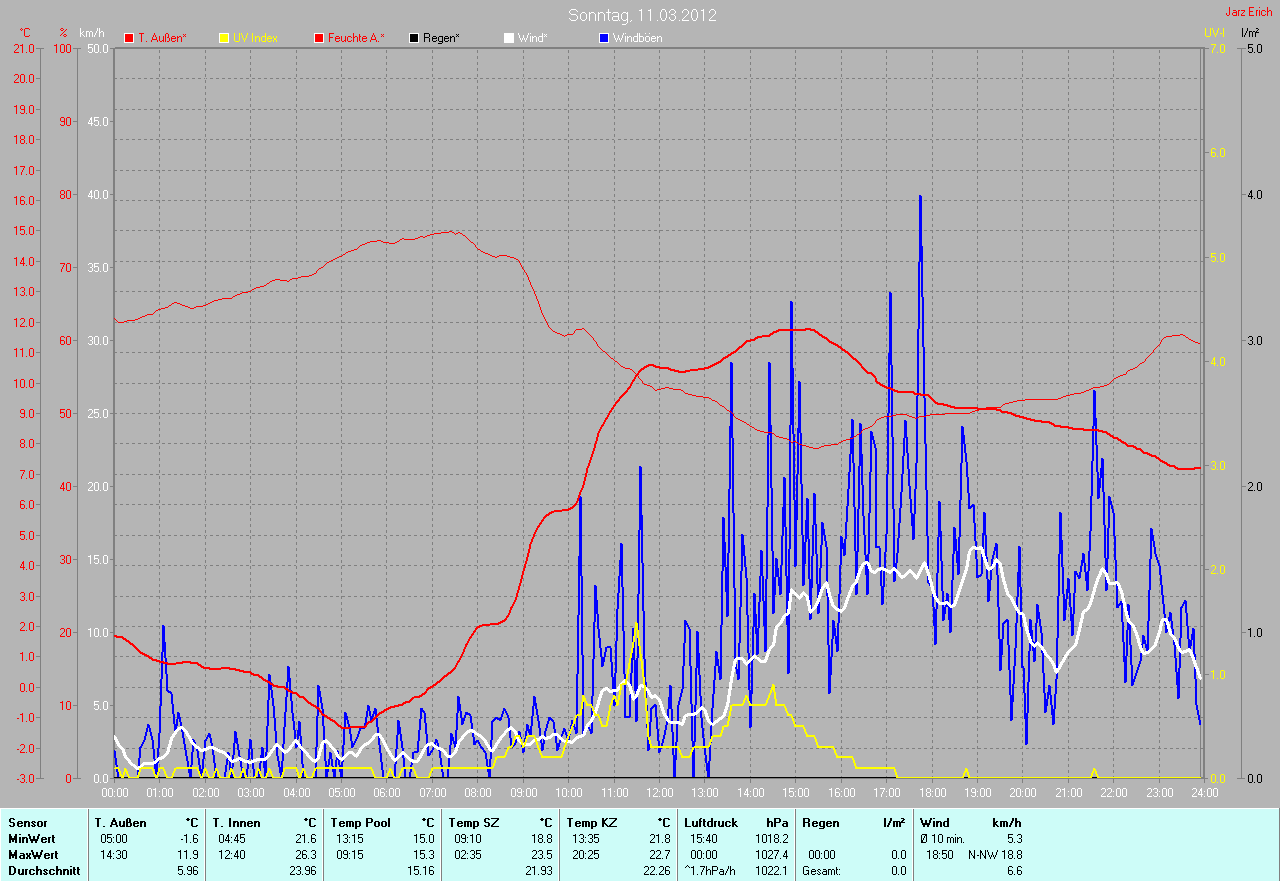Image resolution: width=1280 pixels, height=881 pixels.
Task: Click the black Regen legend swatch
Action: (x=414, y=38)
